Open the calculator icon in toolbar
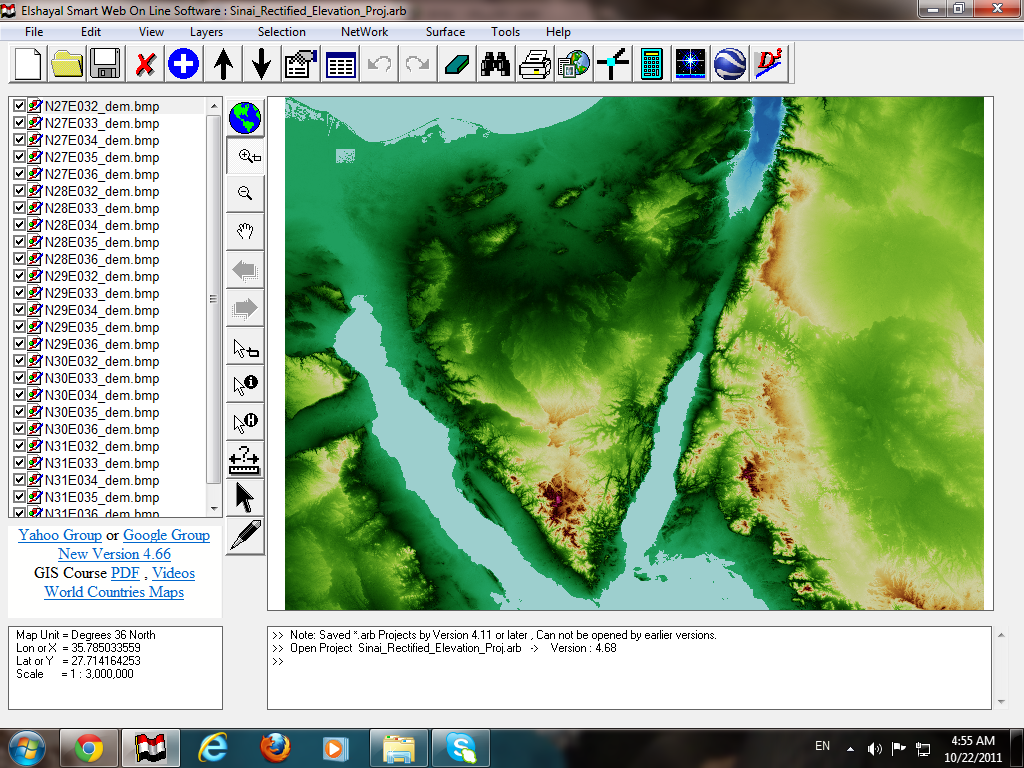This screenshot has height=768, width=1024. click(x=652, y=64)
